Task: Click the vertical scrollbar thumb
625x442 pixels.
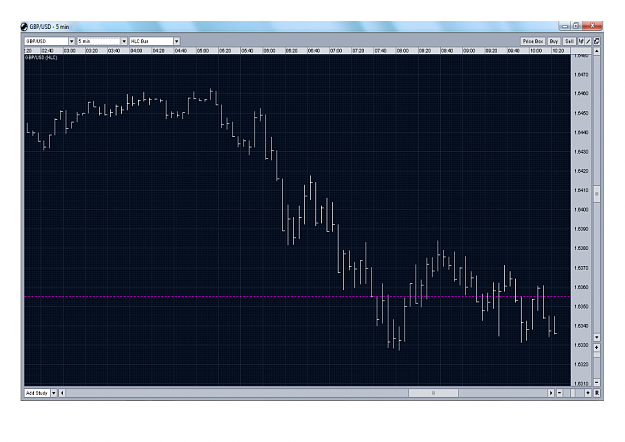Action: click(x=597, y=194)
